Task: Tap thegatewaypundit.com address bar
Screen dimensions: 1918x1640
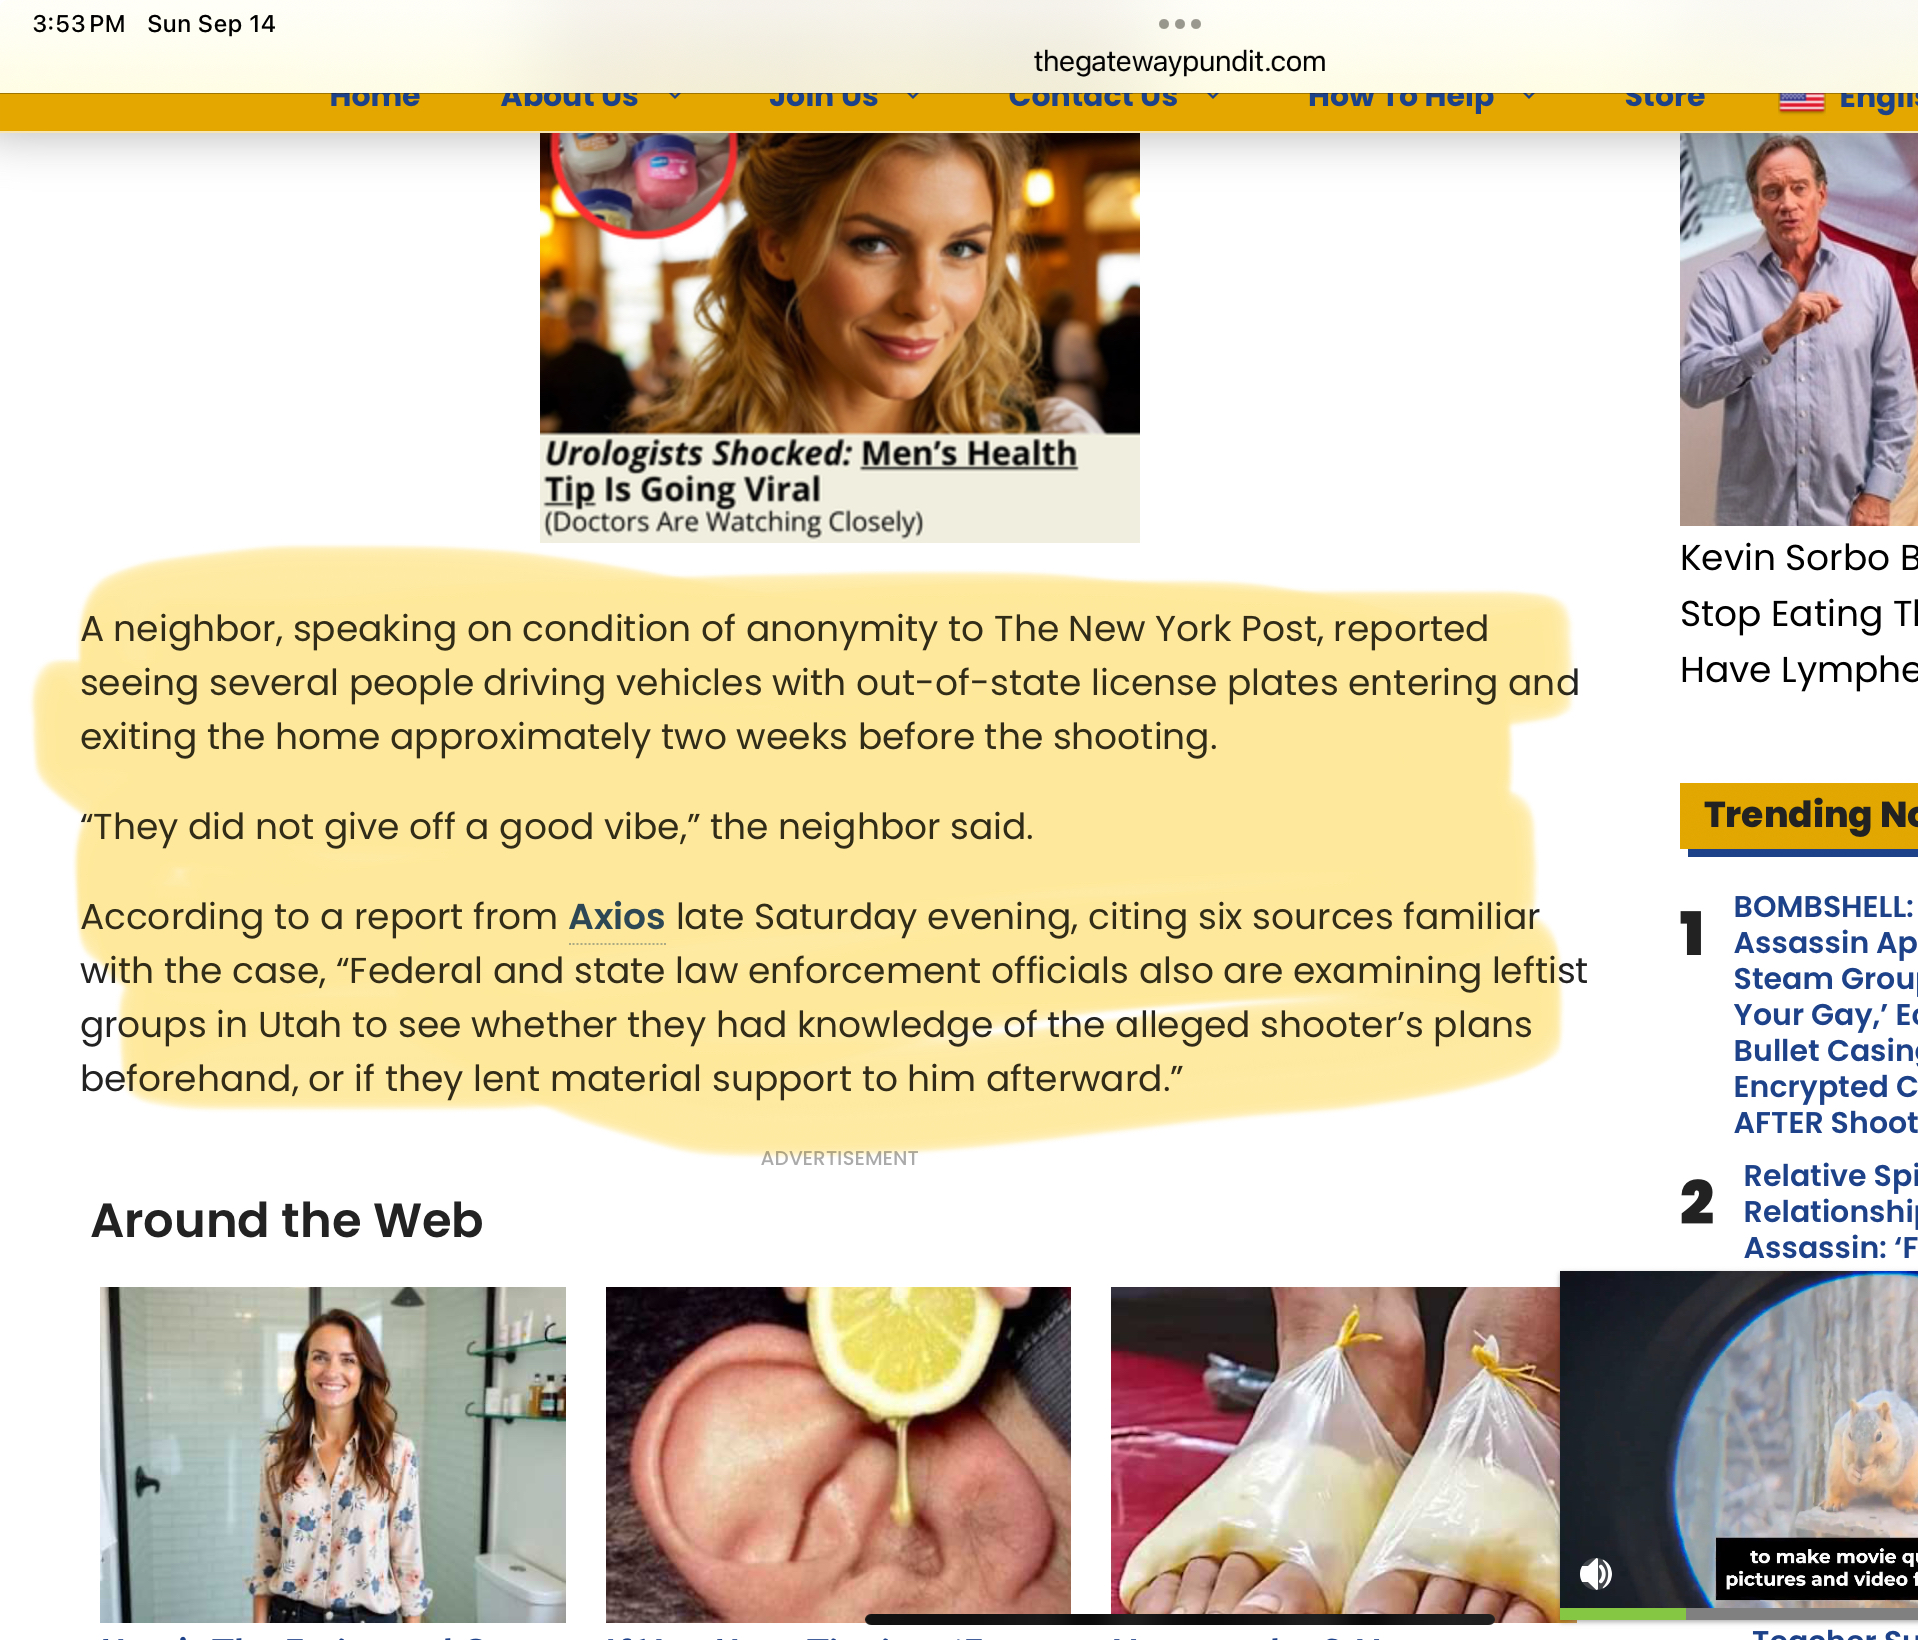Action: pos(1179,62)
